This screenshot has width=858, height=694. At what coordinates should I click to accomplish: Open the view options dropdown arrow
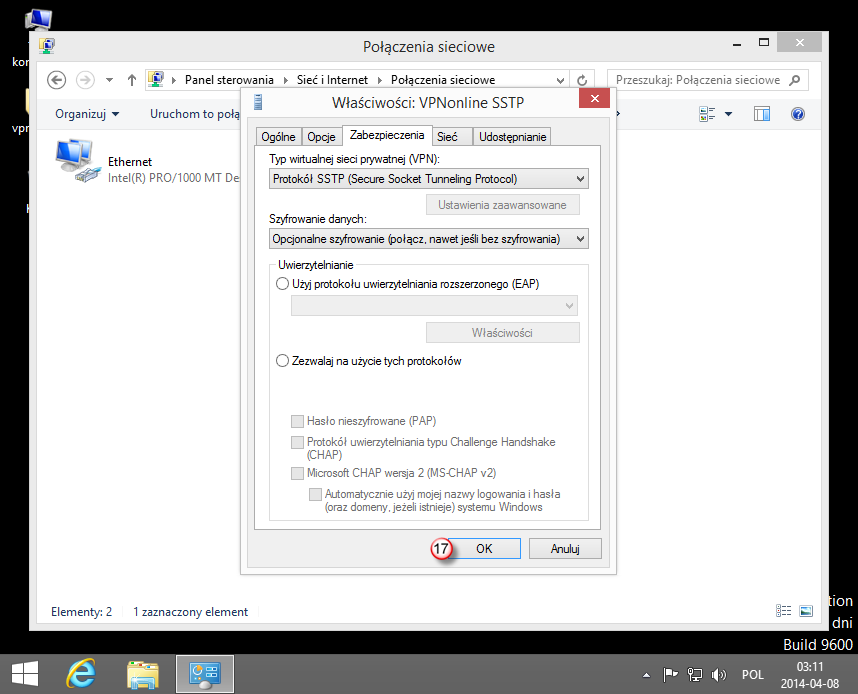tap(728, 114)
